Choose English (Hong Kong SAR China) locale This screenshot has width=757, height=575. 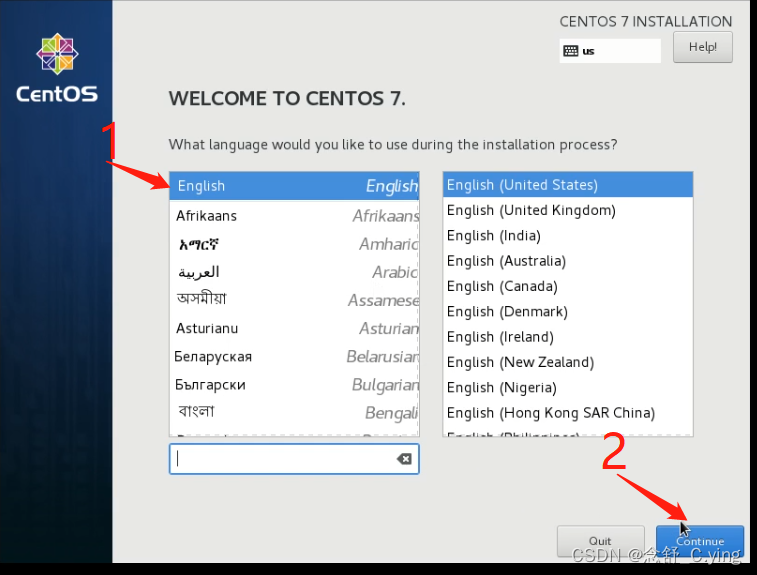[568, 413]
